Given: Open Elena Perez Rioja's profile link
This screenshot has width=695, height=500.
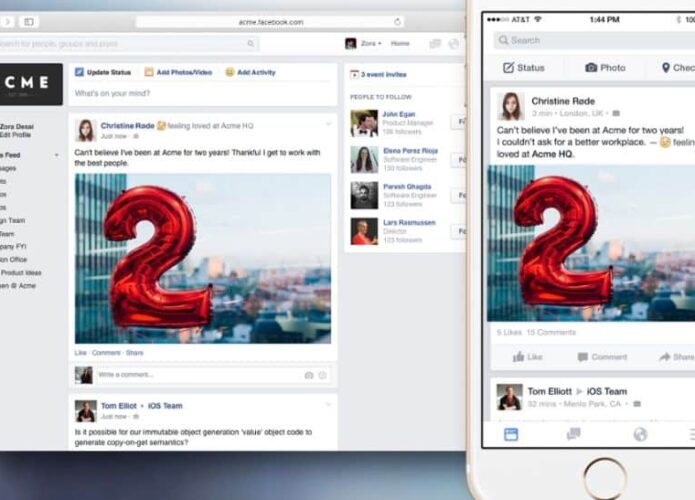Looking at the screenshot, I should [410, 151].
